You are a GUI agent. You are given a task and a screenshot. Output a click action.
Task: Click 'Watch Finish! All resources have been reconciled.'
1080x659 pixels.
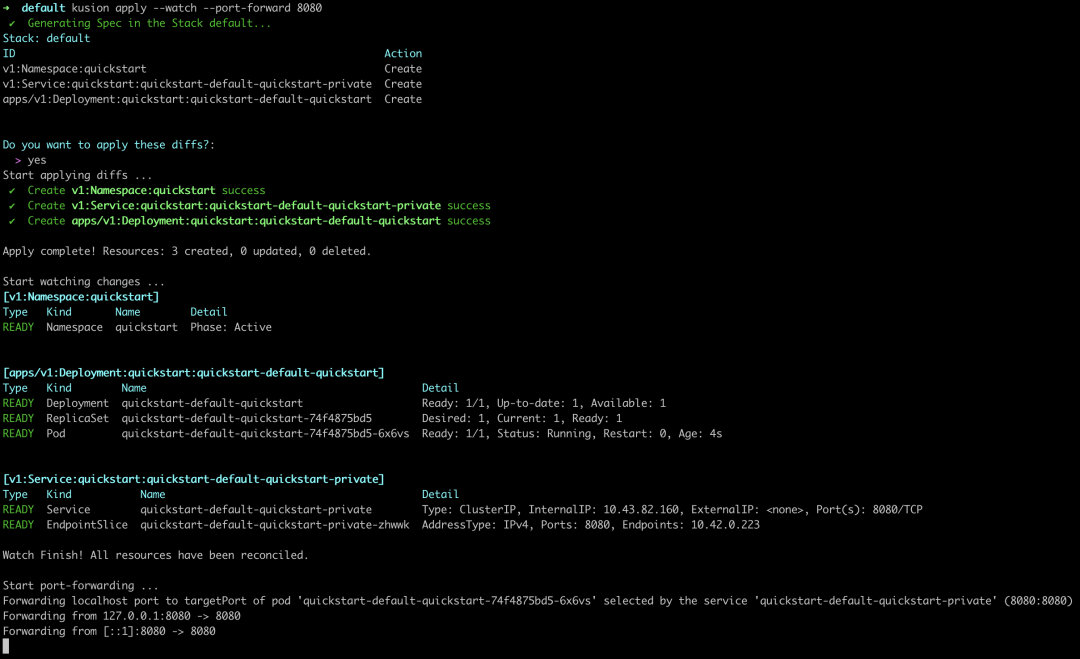[x=156, y=555]
